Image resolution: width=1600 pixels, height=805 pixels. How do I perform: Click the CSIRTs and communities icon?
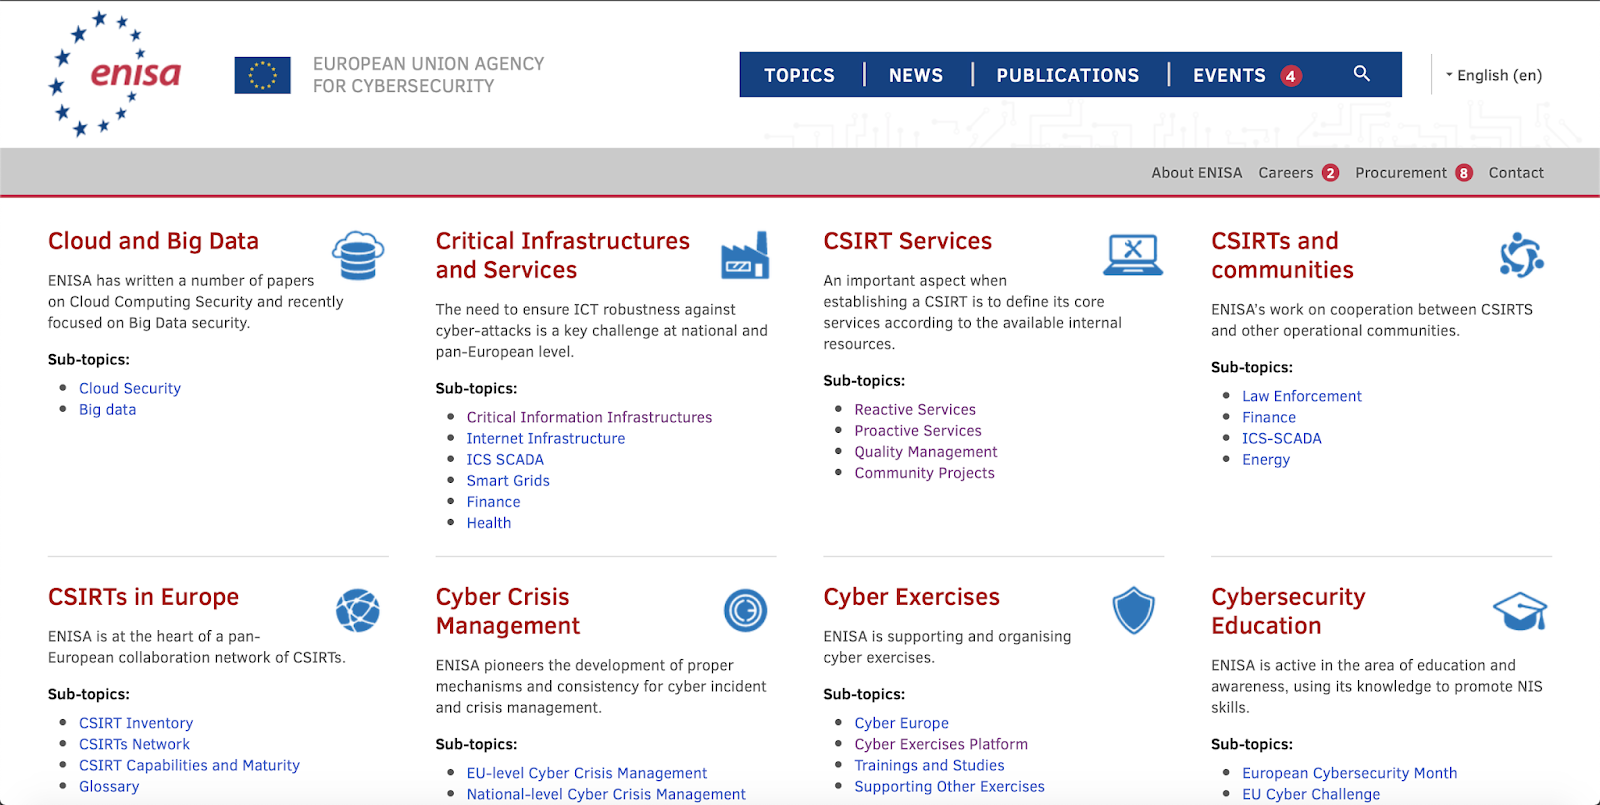pyautogui.click(x=1521, y=255)
